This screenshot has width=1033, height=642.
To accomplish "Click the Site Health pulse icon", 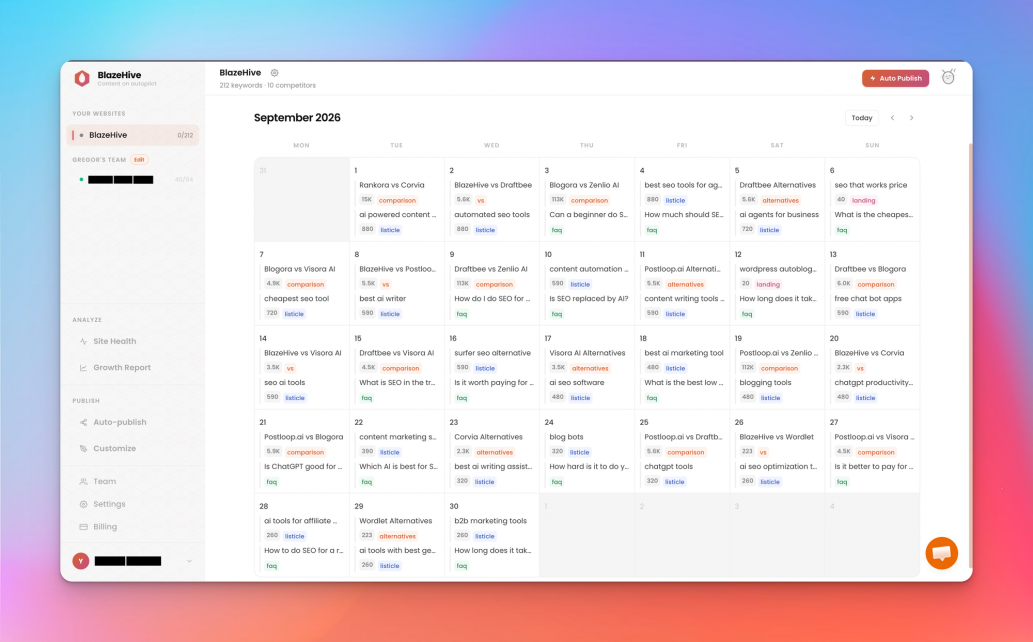I will [x=84, y=341].
